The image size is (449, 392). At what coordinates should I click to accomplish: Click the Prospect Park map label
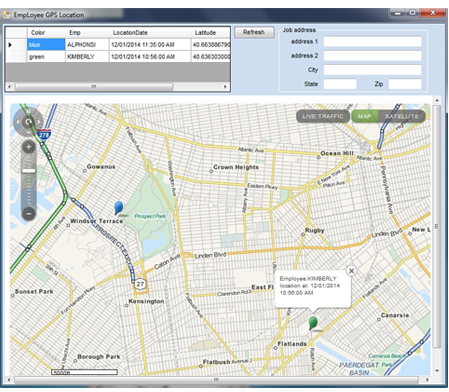[150, 216]
